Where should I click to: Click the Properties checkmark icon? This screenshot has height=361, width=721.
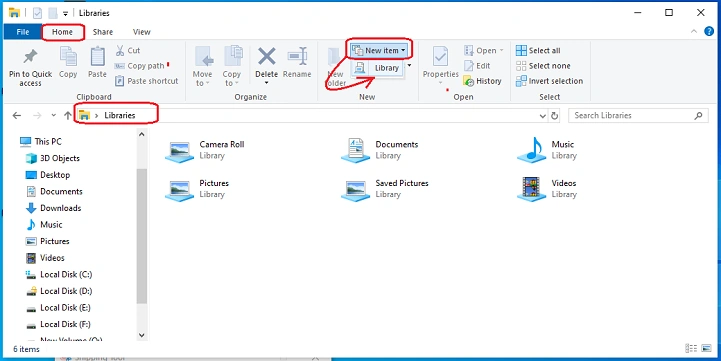[441, 57]
